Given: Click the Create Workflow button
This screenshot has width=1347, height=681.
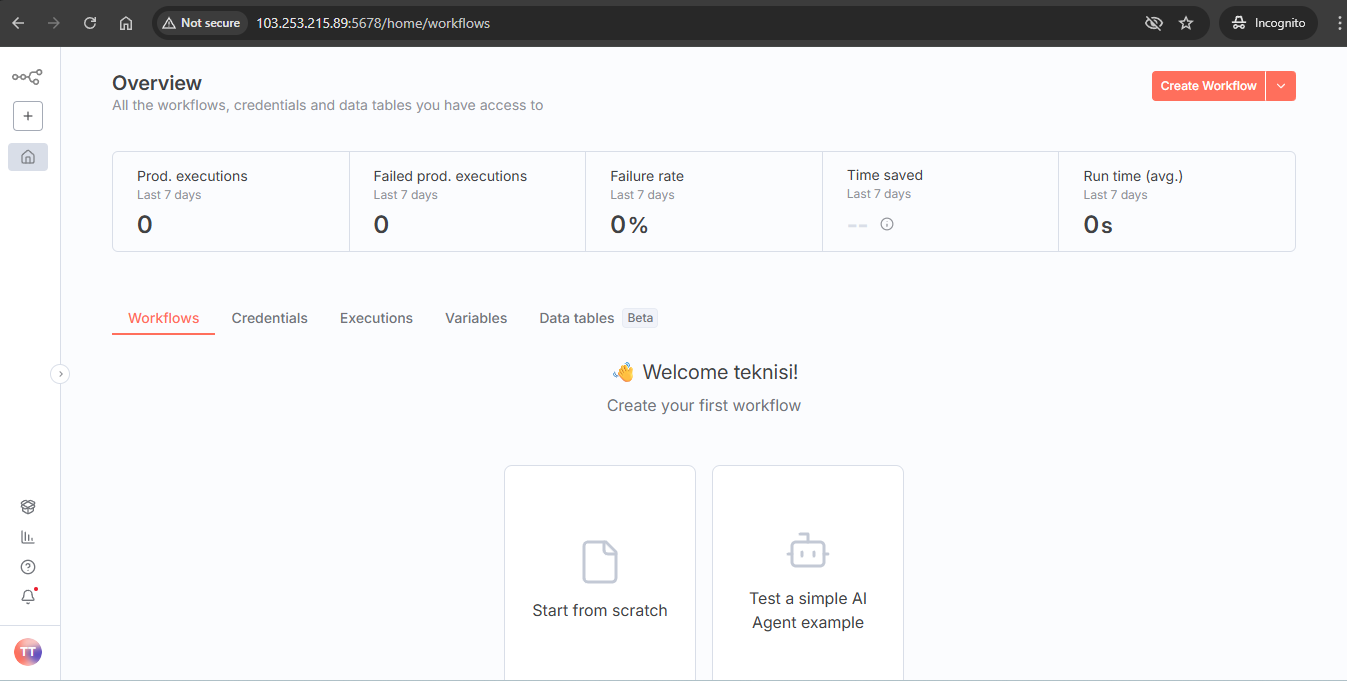Looking at the screenshot, I should click(1208, 86).
